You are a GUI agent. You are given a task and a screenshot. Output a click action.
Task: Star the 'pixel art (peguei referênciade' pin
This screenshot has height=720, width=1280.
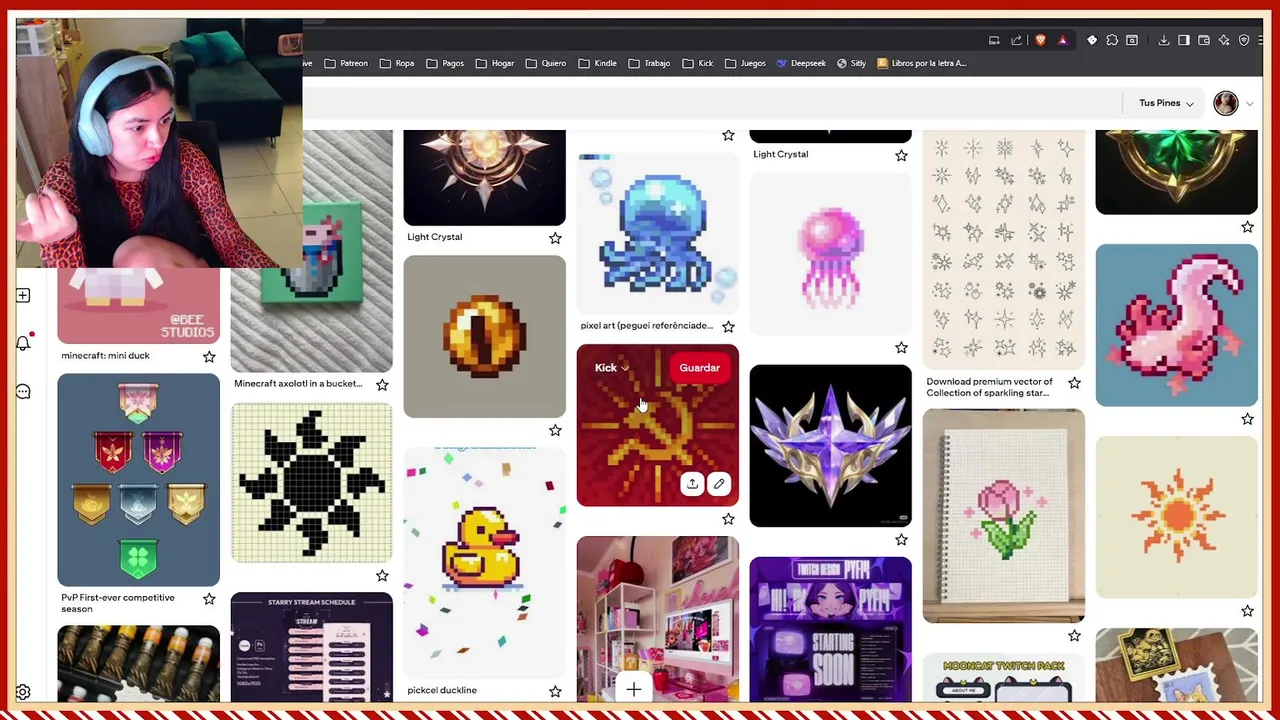tap(728, 326)
